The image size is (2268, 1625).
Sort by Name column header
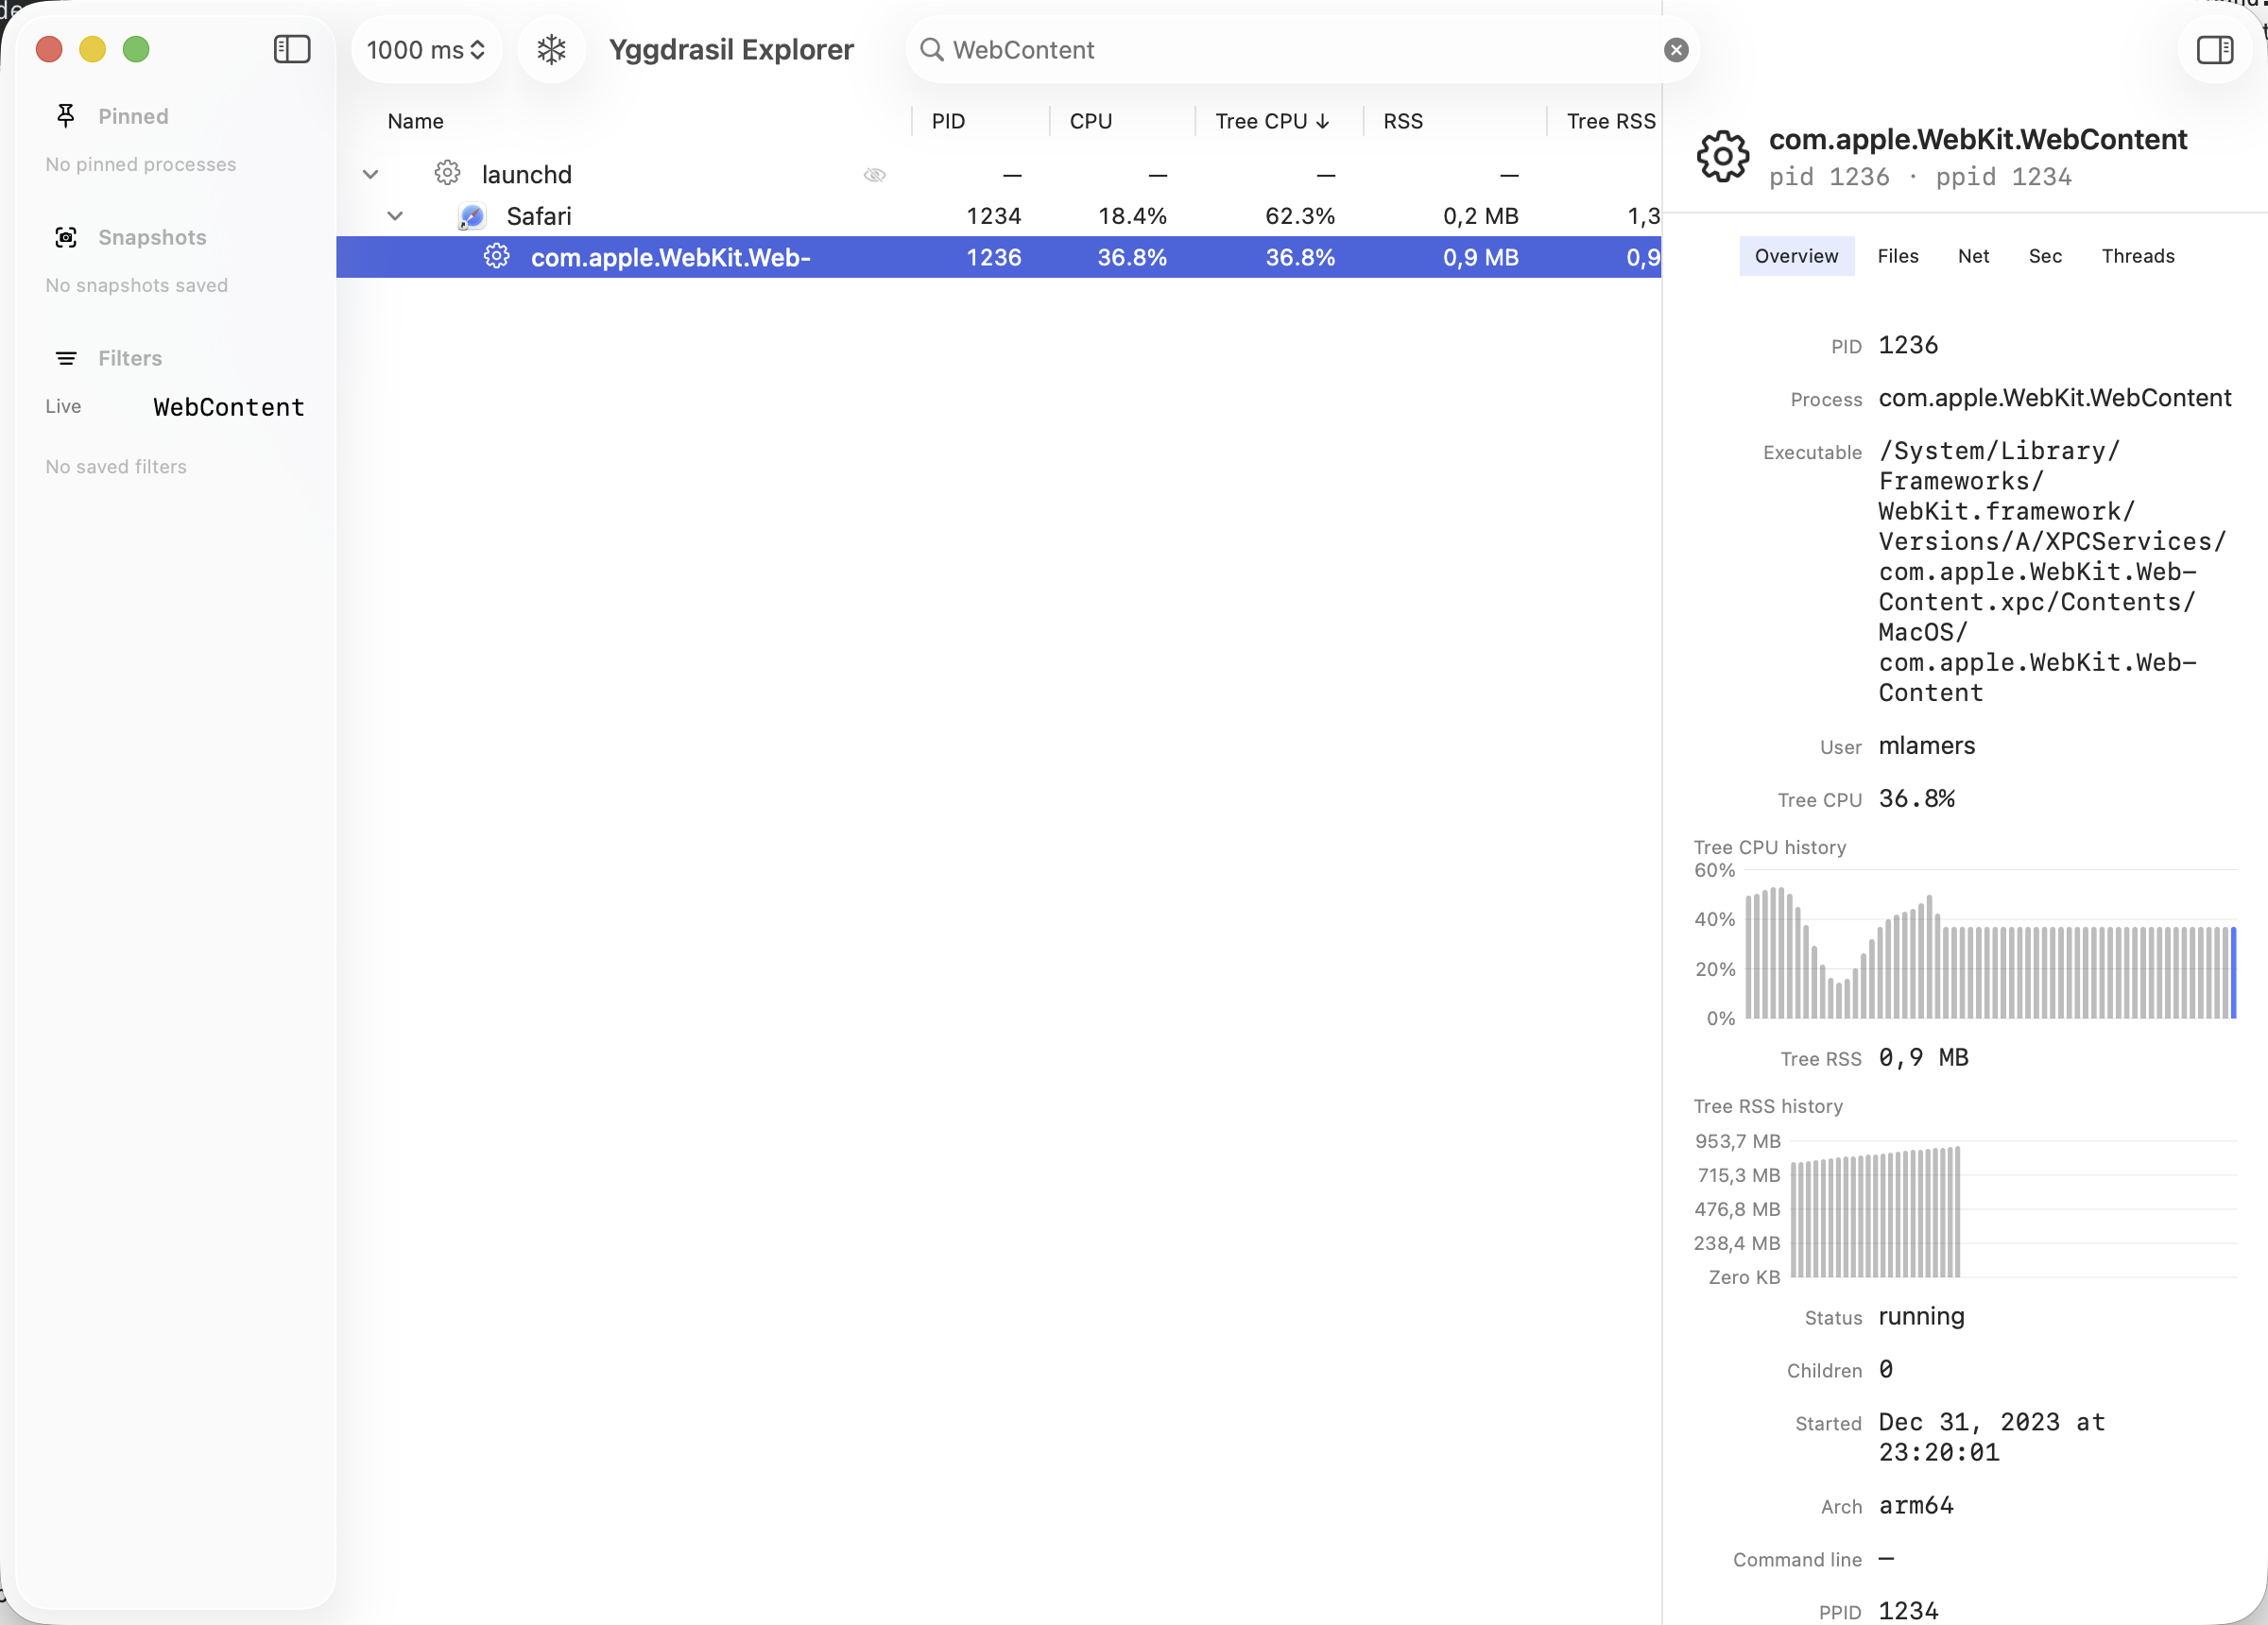415,121
